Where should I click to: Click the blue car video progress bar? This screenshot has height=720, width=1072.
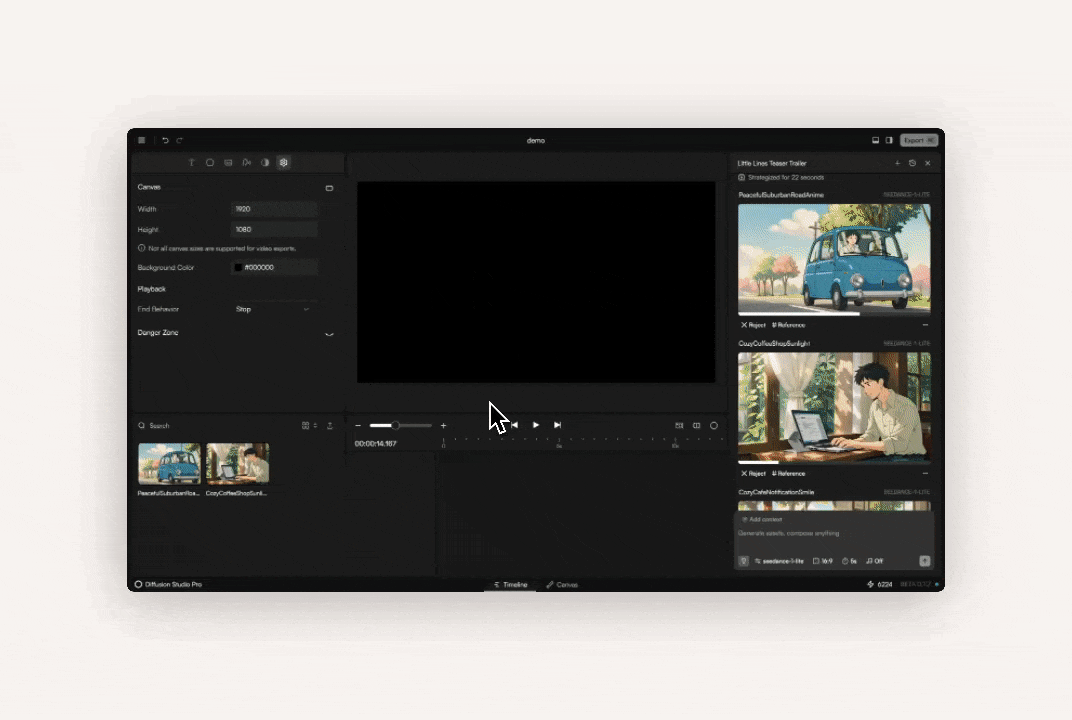pyautogui.click(x=834, y=314)
